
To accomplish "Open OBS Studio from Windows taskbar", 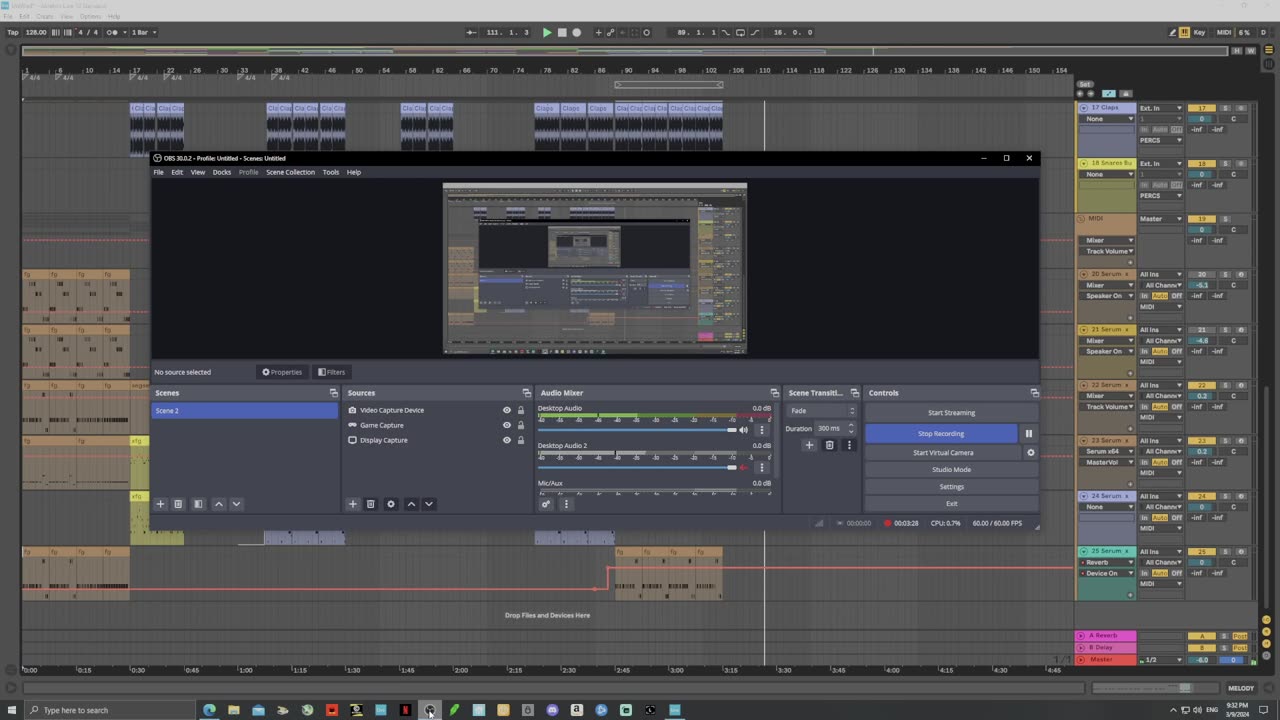I will click(x=430, y=710).
